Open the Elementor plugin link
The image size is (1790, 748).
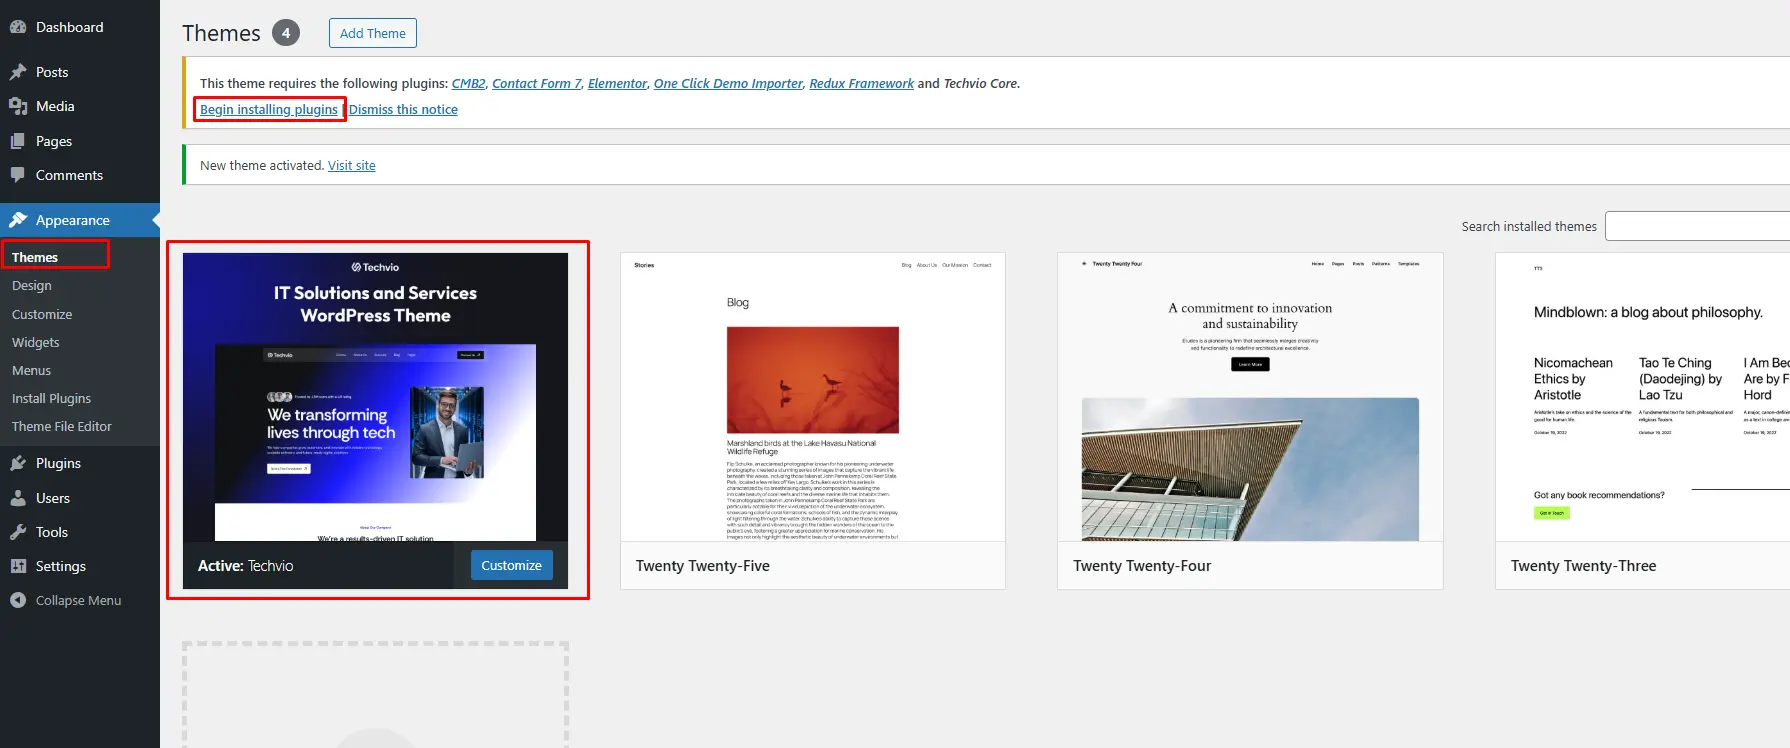[618, 83]
